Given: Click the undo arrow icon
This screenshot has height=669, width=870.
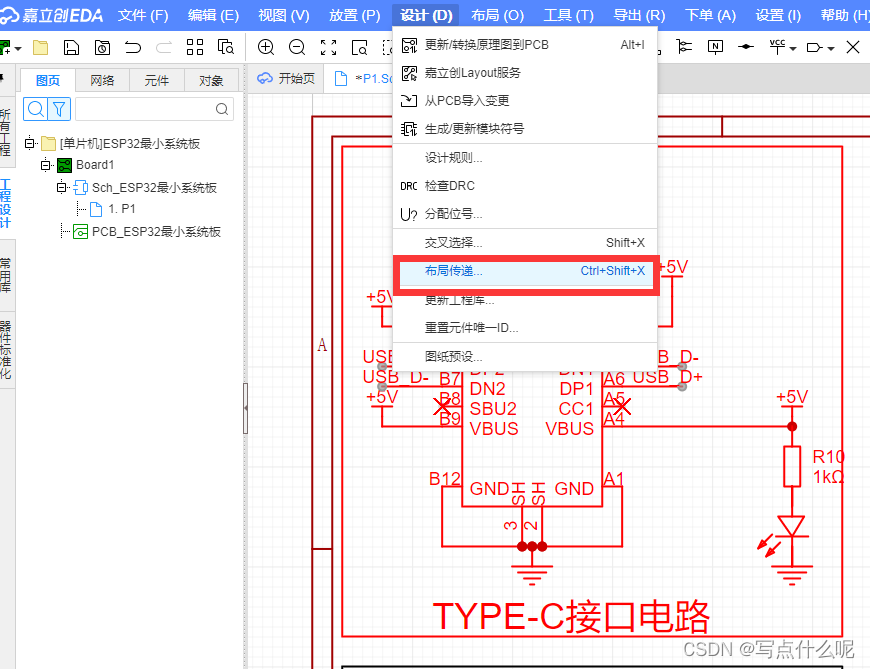Looking at the screenshot, I should click(133, 48).
